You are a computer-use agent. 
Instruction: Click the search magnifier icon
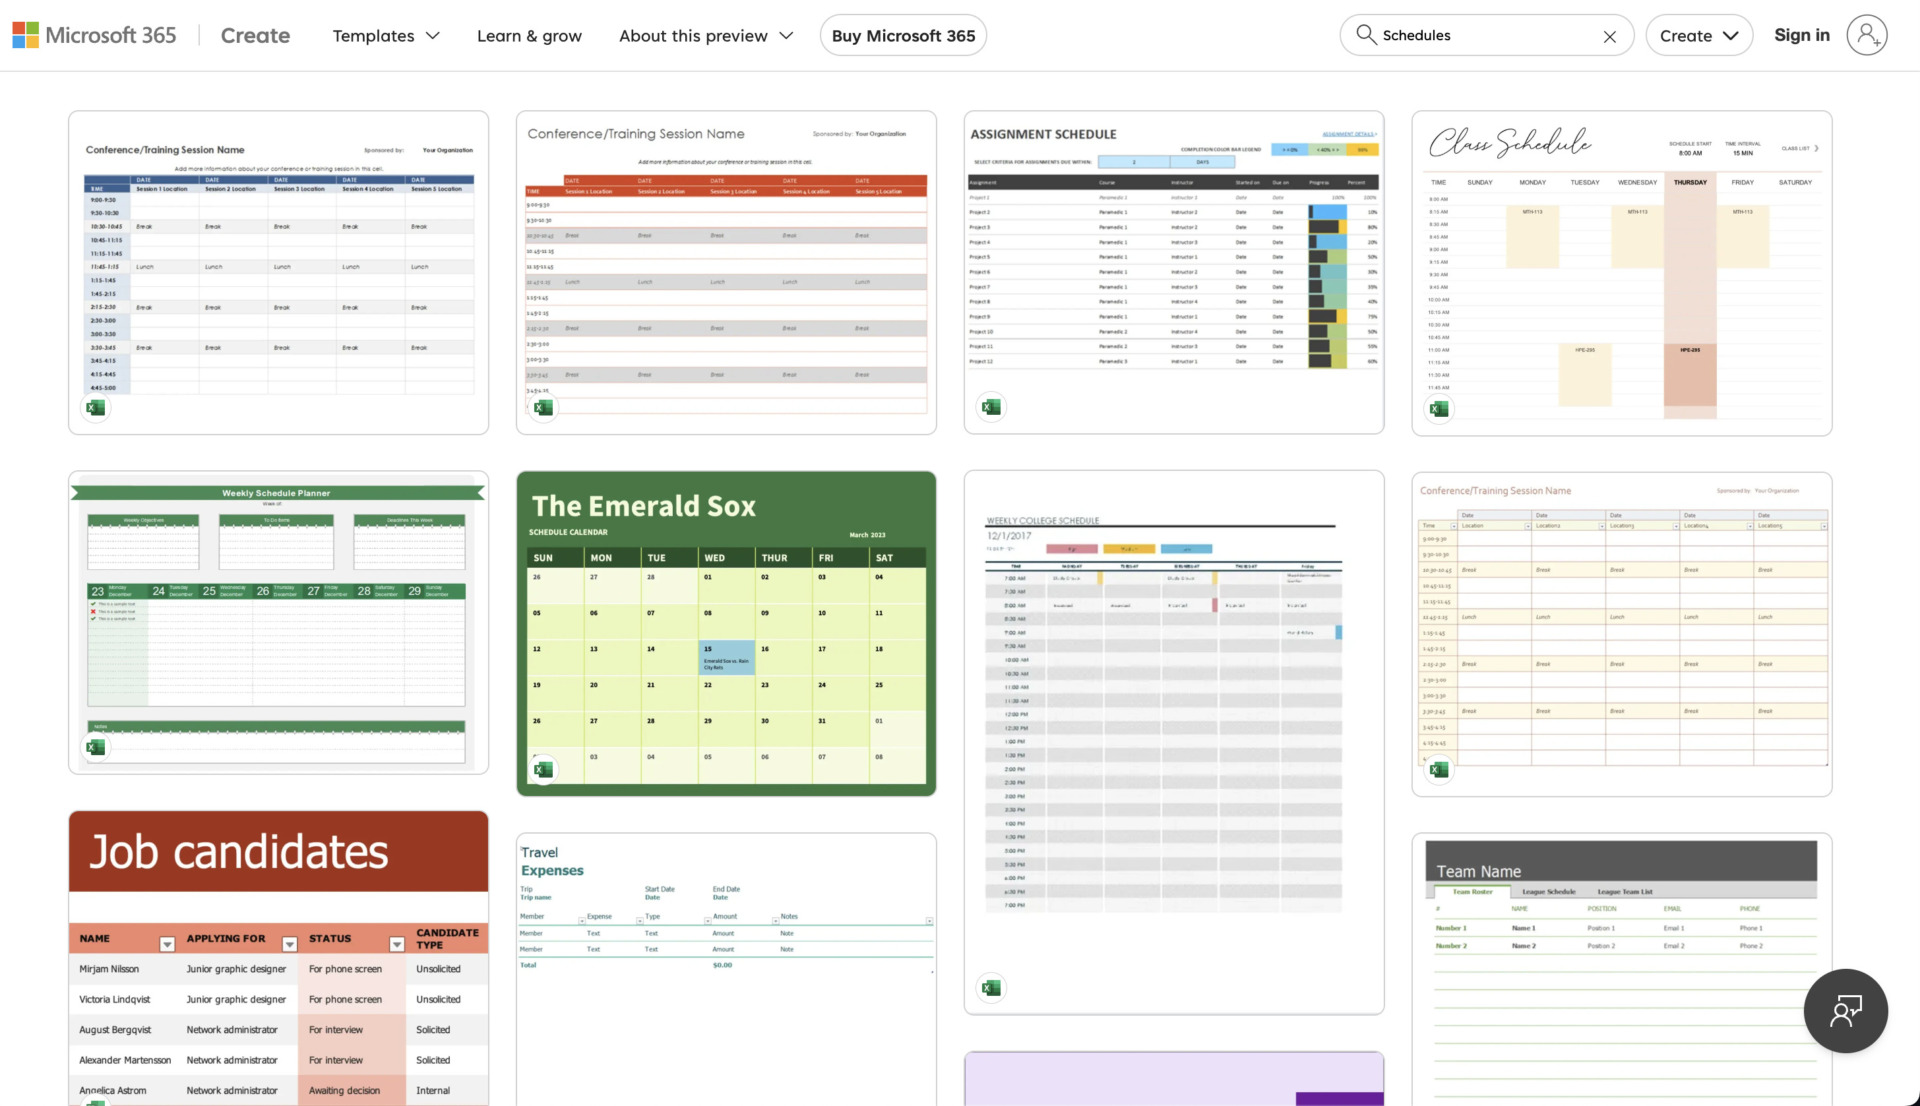click(1365, 35)
